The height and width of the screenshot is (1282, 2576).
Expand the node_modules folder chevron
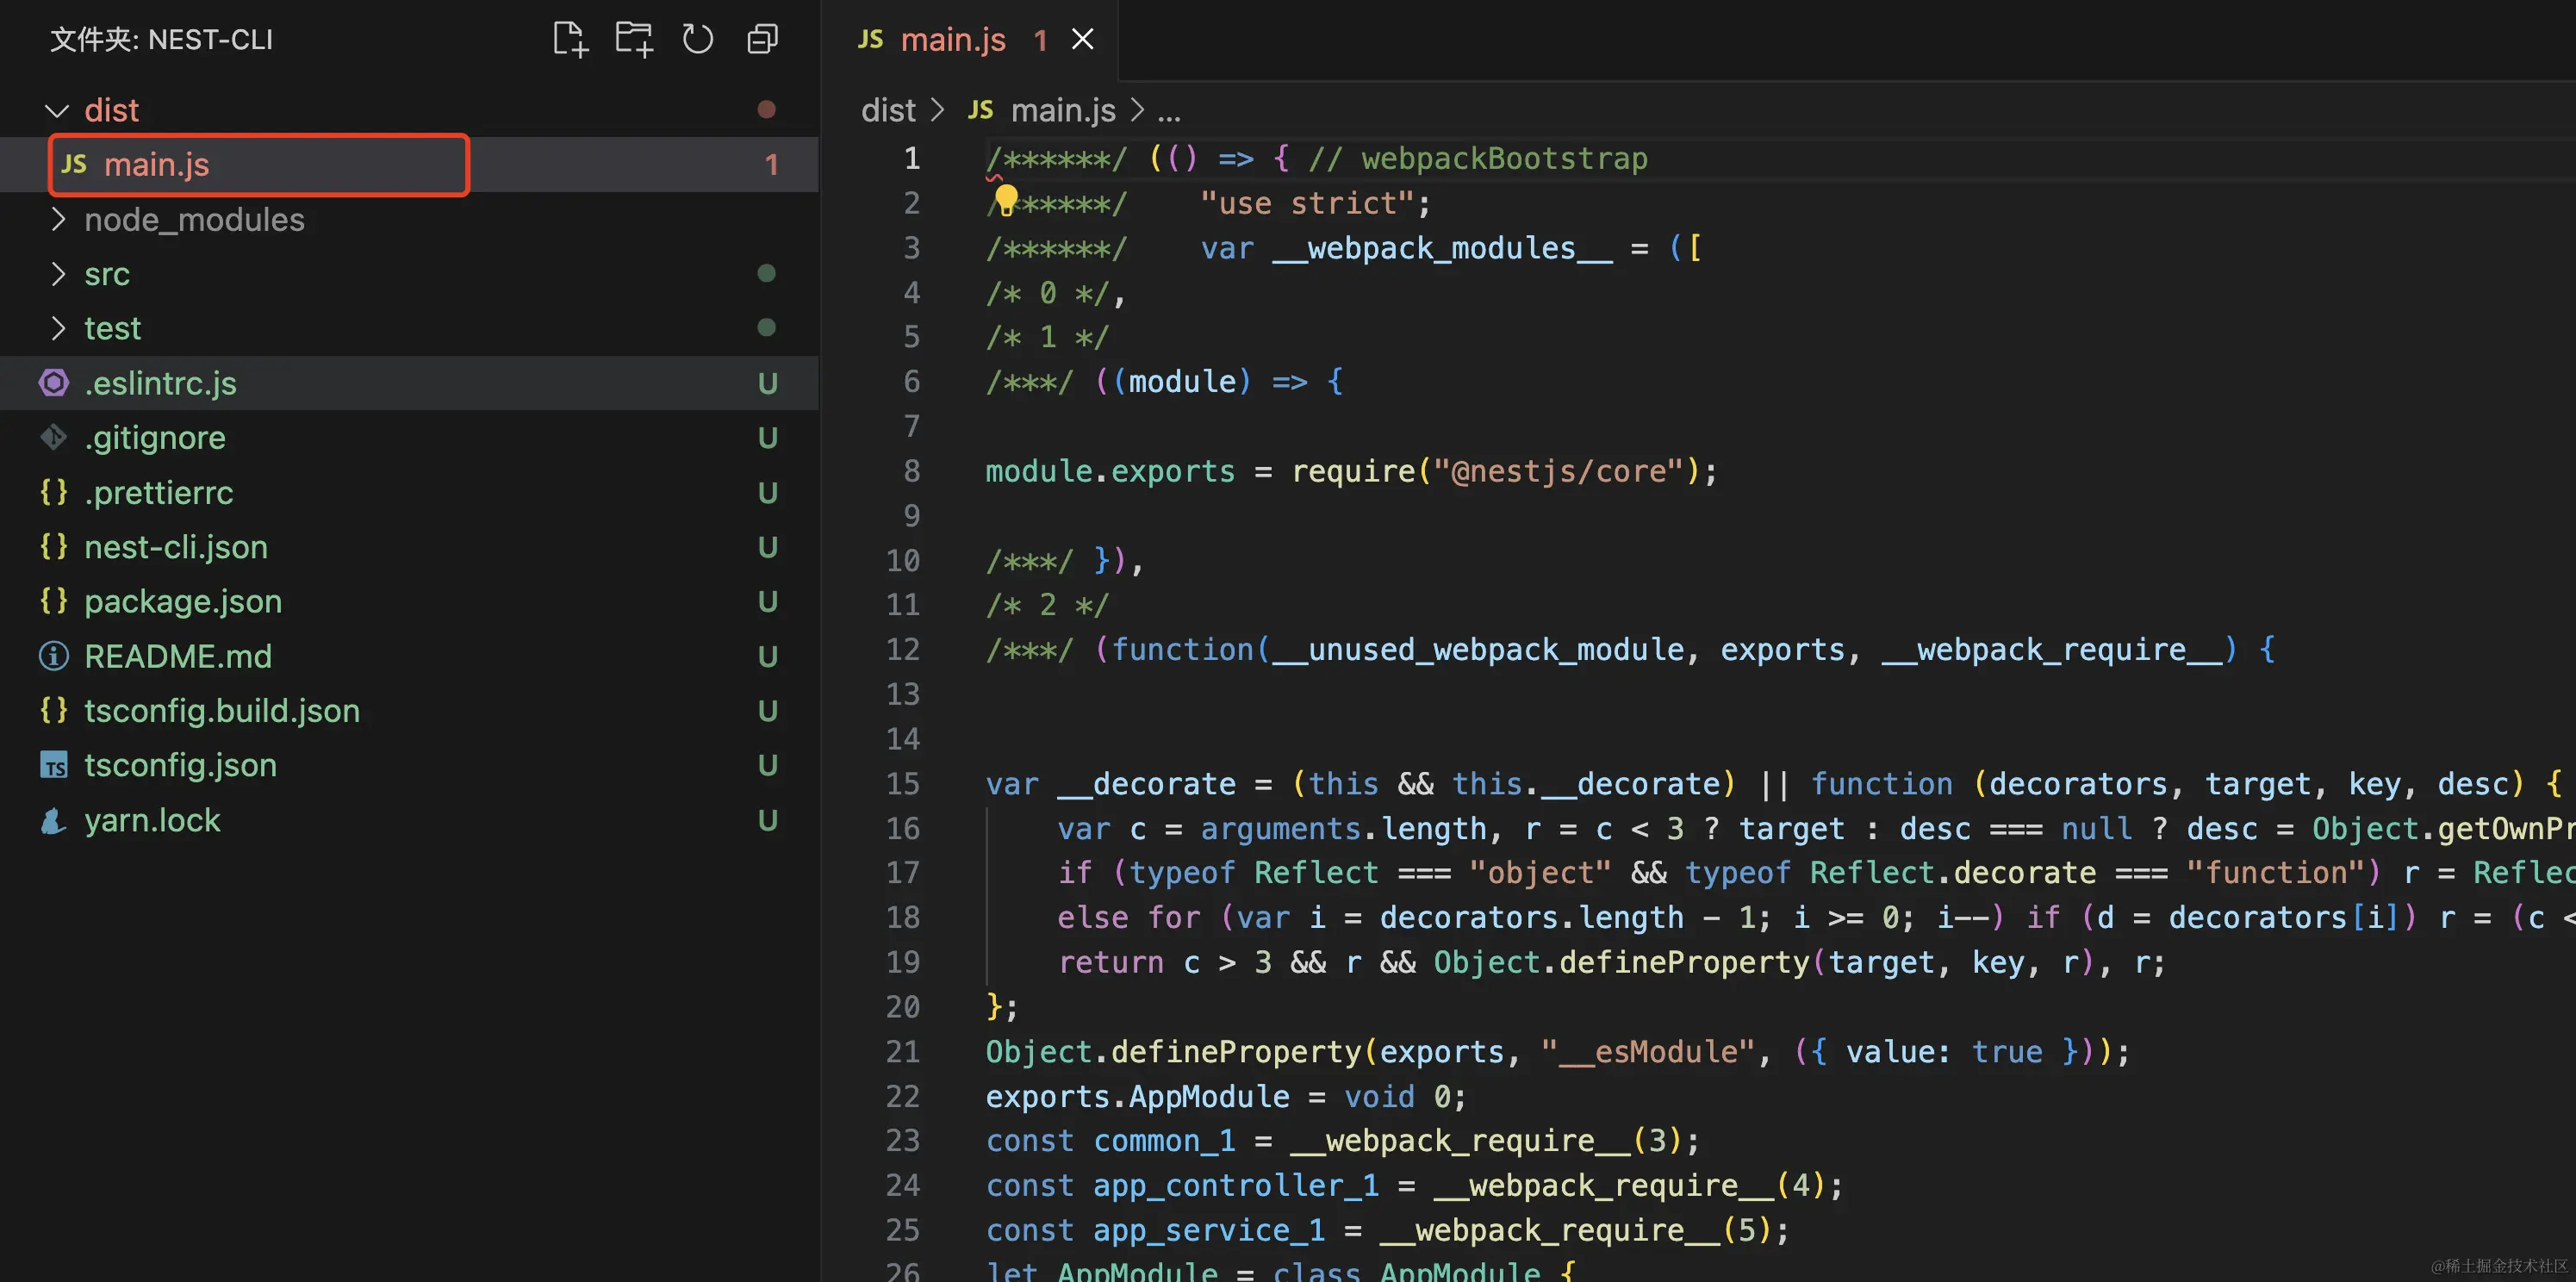[x=57, y=219]
